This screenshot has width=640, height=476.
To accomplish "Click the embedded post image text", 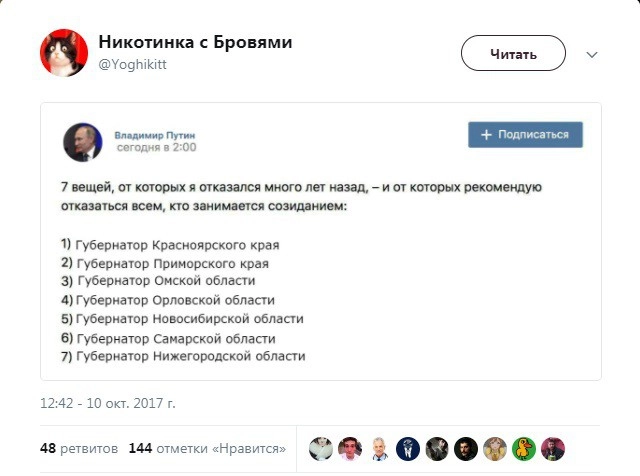I will pyautogui.click(x=320, y=270).
